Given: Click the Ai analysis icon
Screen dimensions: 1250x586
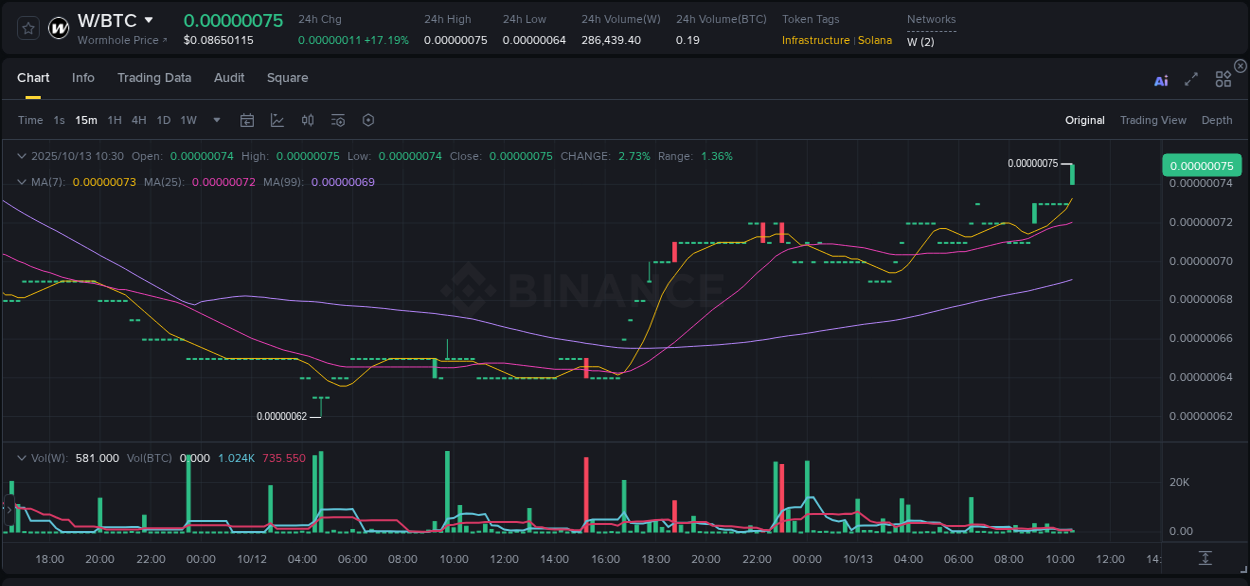Looking at the screenshot, I should click(x=1160, y=78).
